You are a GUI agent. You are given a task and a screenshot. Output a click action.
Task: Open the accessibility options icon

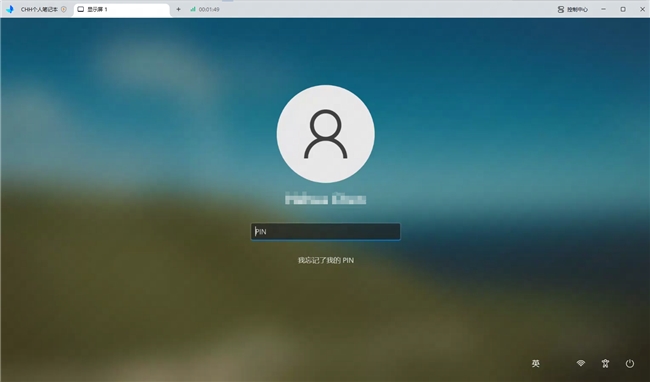pos(605,363)
